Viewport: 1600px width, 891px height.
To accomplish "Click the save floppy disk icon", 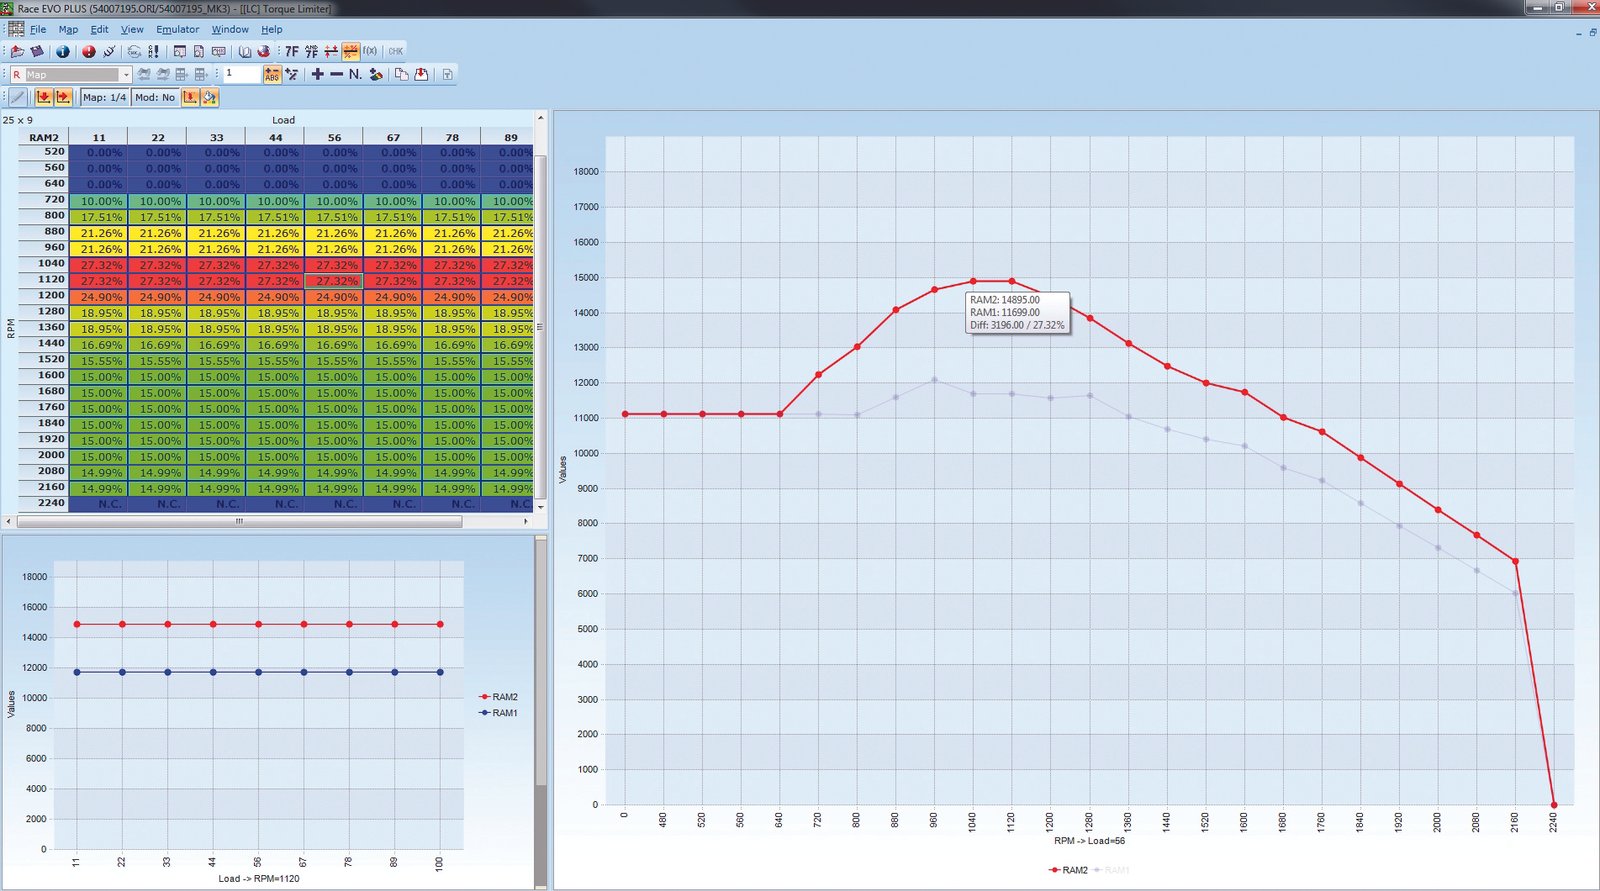I will (37, 51).
